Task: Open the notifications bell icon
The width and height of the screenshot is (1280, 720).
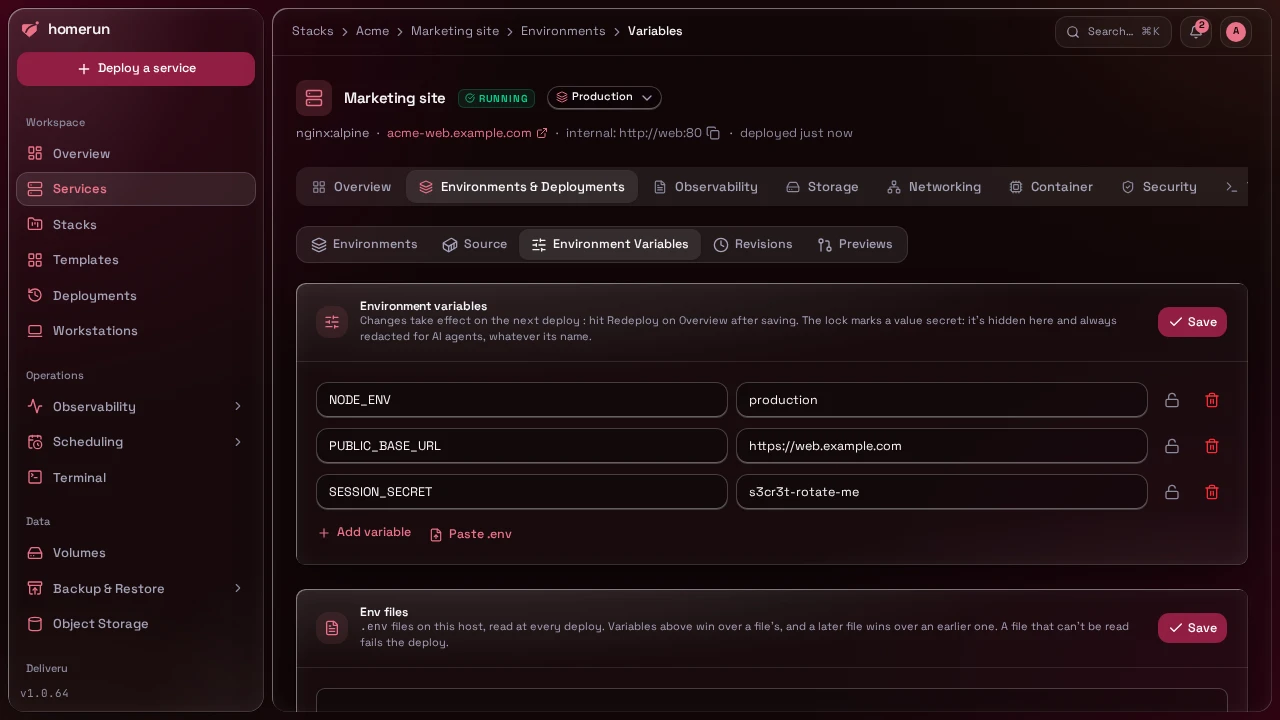Action: (x=1196, y=32)
